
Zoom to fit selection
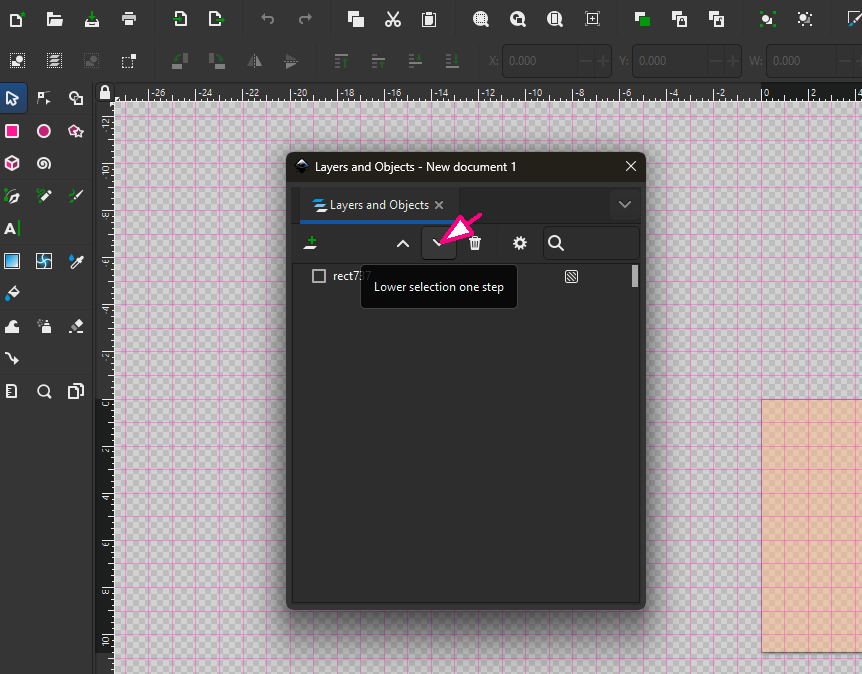pyautogui.click(x=480, y=19)
